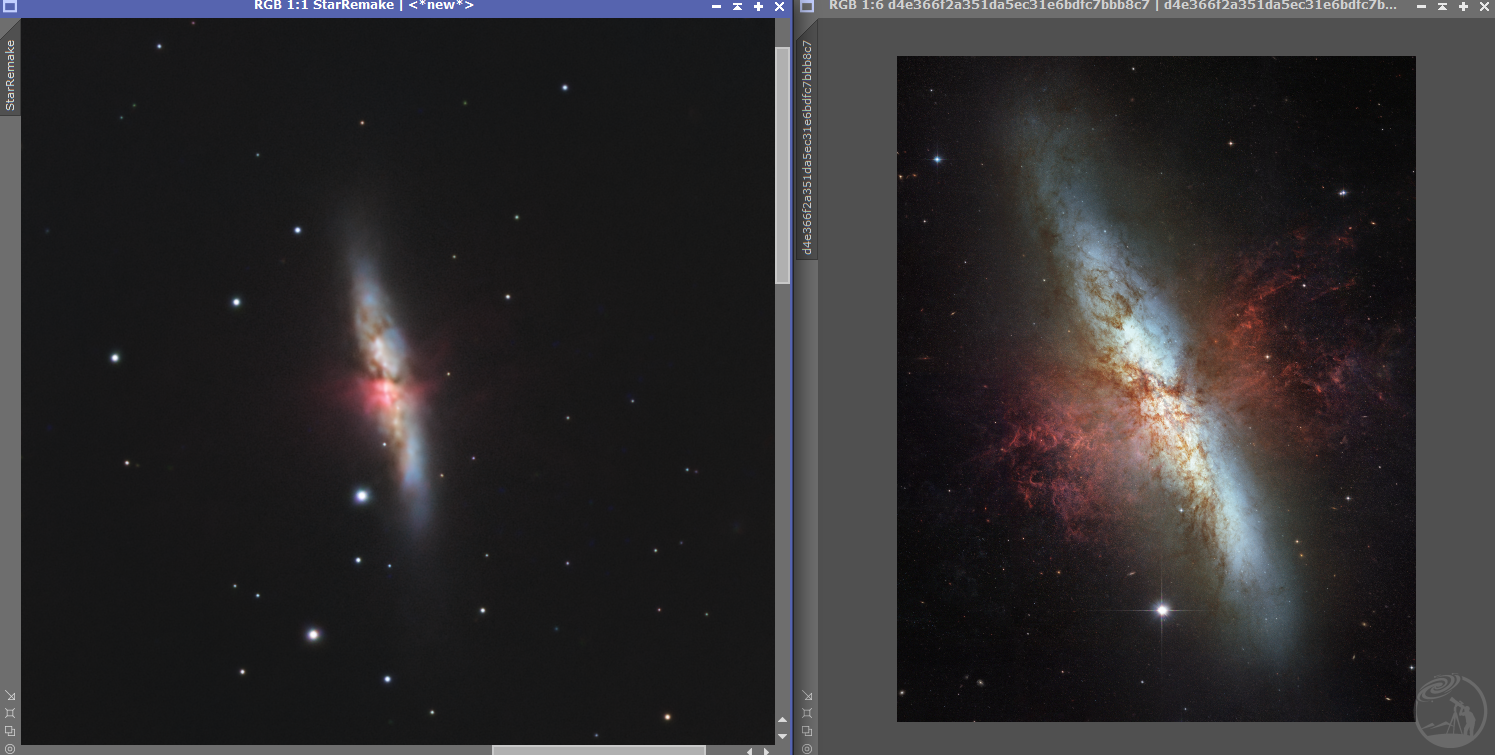1495x755 pixels.
Task: Shade the StarRemake image window
Action: 737,6
